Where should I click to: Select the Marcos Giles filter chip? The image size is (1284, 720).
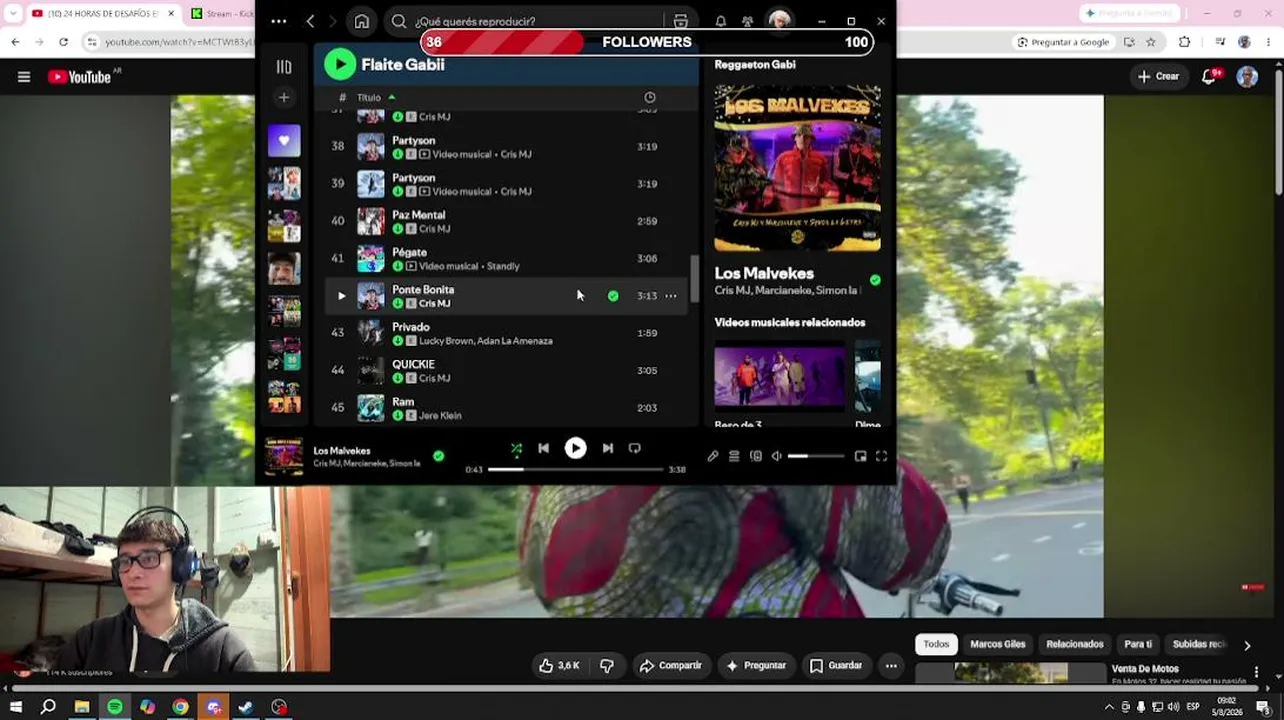[998, 645]
